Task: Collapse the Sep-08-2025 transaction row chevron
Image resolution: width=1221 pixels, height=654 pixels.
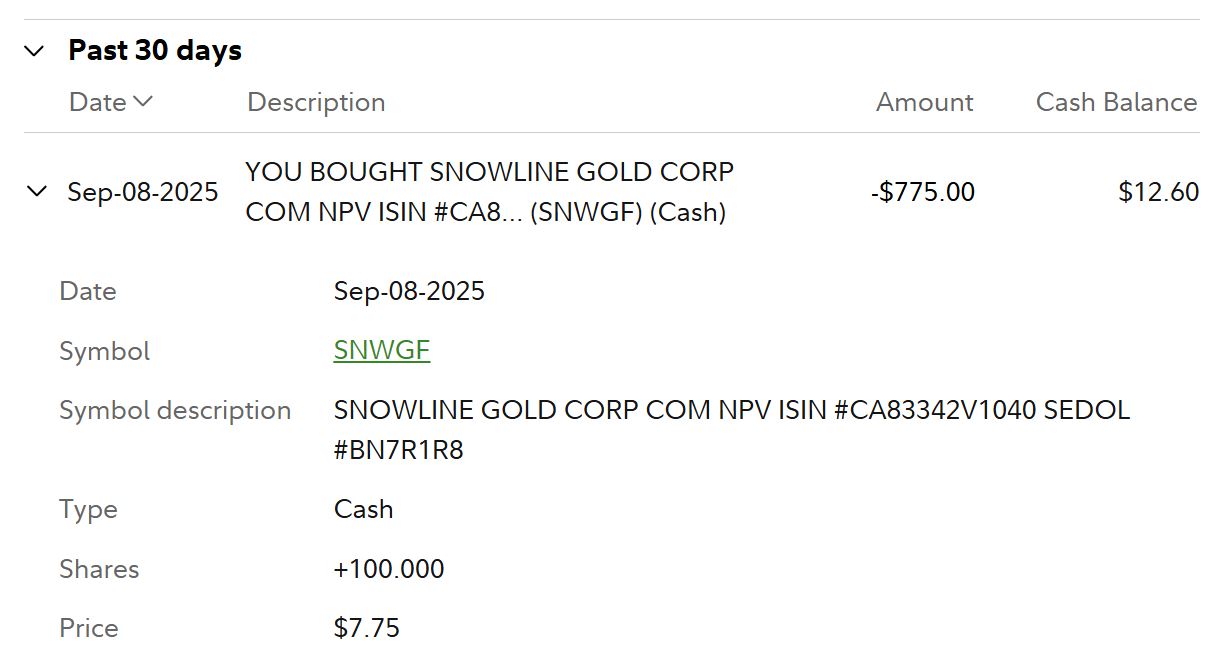Action: click(37, 191)
